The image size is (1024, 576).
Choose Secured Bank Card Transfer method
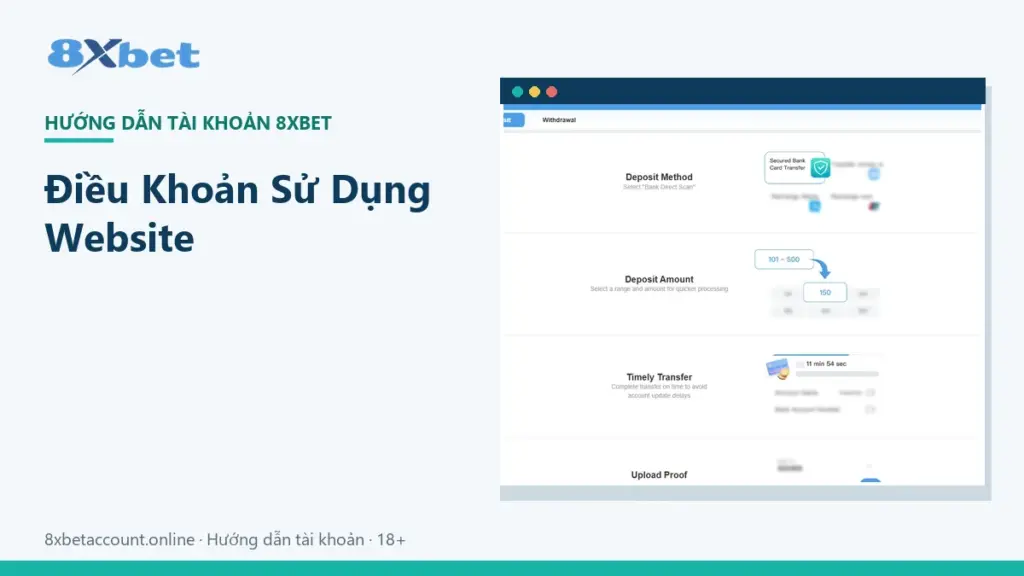pos(795,168)
